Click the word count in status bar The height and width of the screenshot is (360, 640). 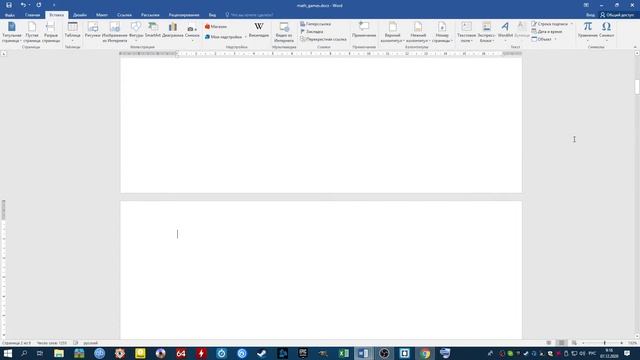pos(52,343)
